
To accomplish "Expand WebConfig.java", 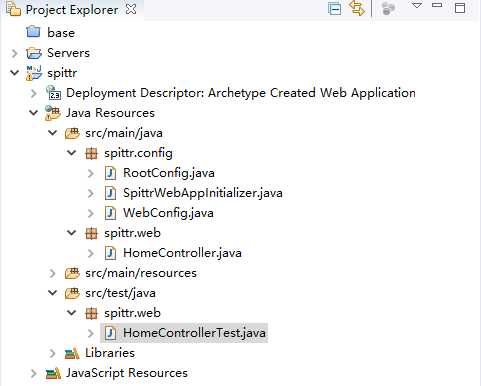I will coord(91,213).
